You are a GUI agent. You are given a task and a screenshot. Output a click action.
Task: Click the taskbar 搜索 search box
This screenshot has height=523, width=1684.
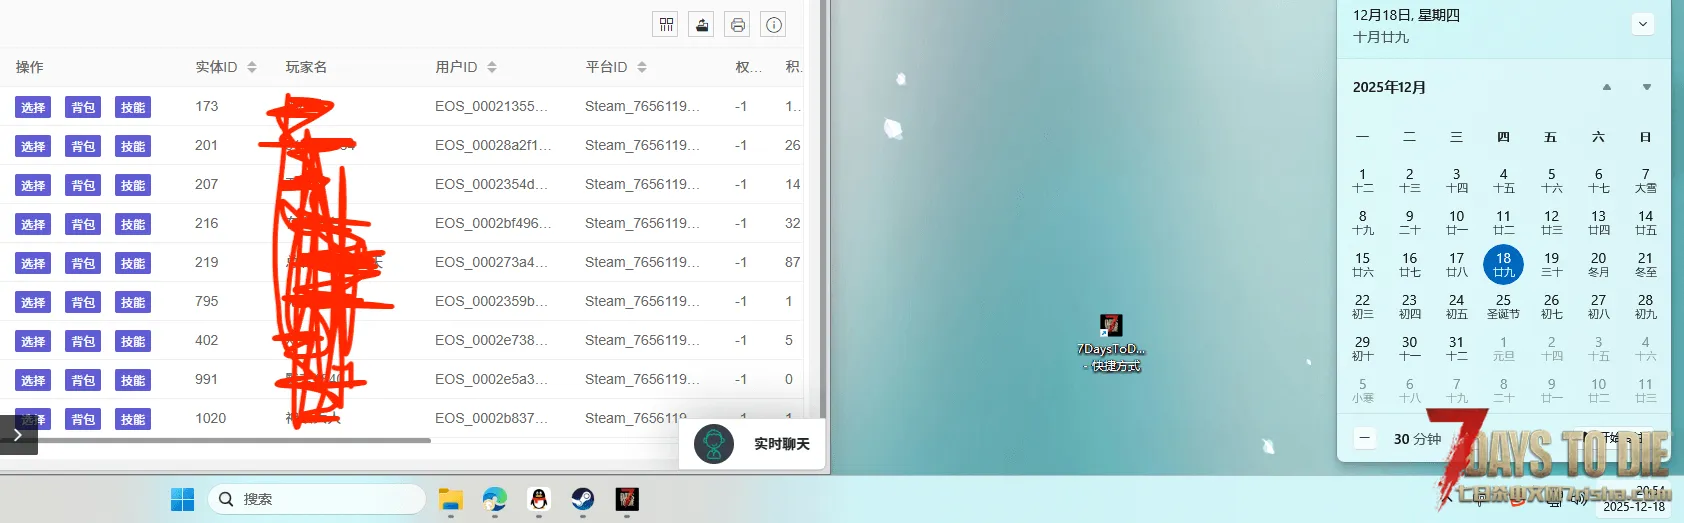tap(317, 499)
